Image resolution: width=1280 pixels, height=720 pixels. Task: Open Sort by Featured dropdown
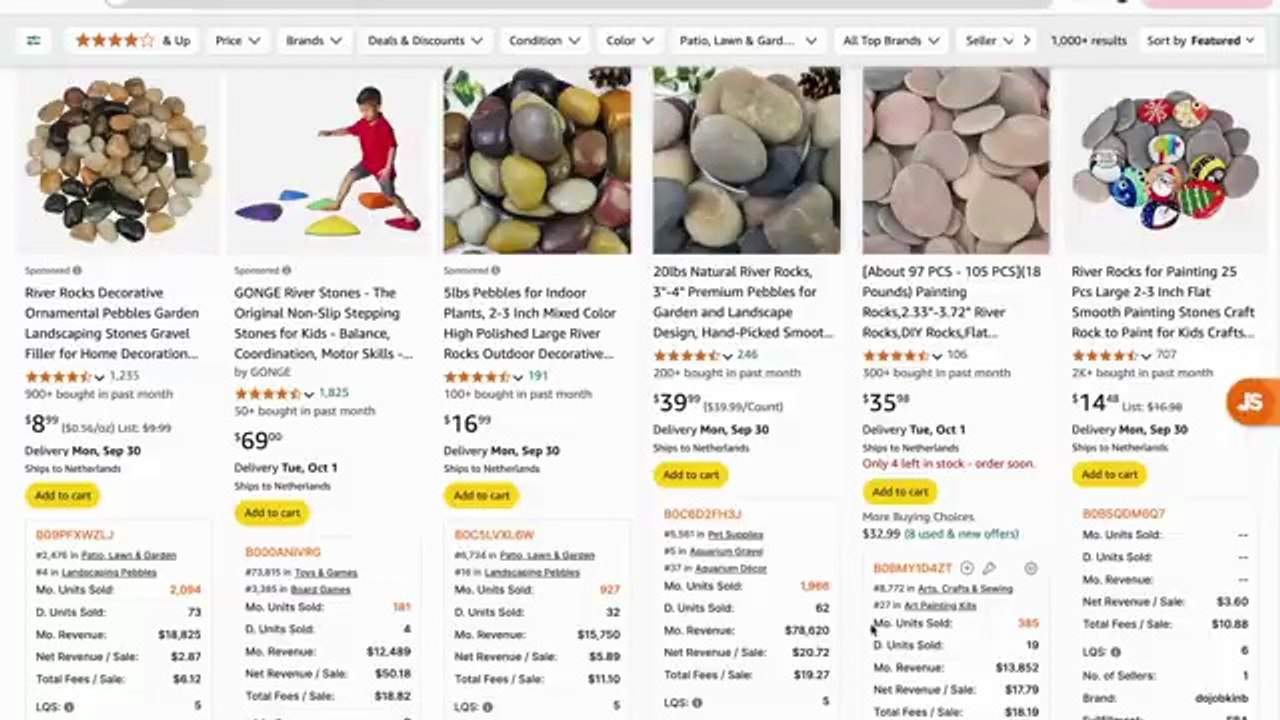[x=1200, y=40]
